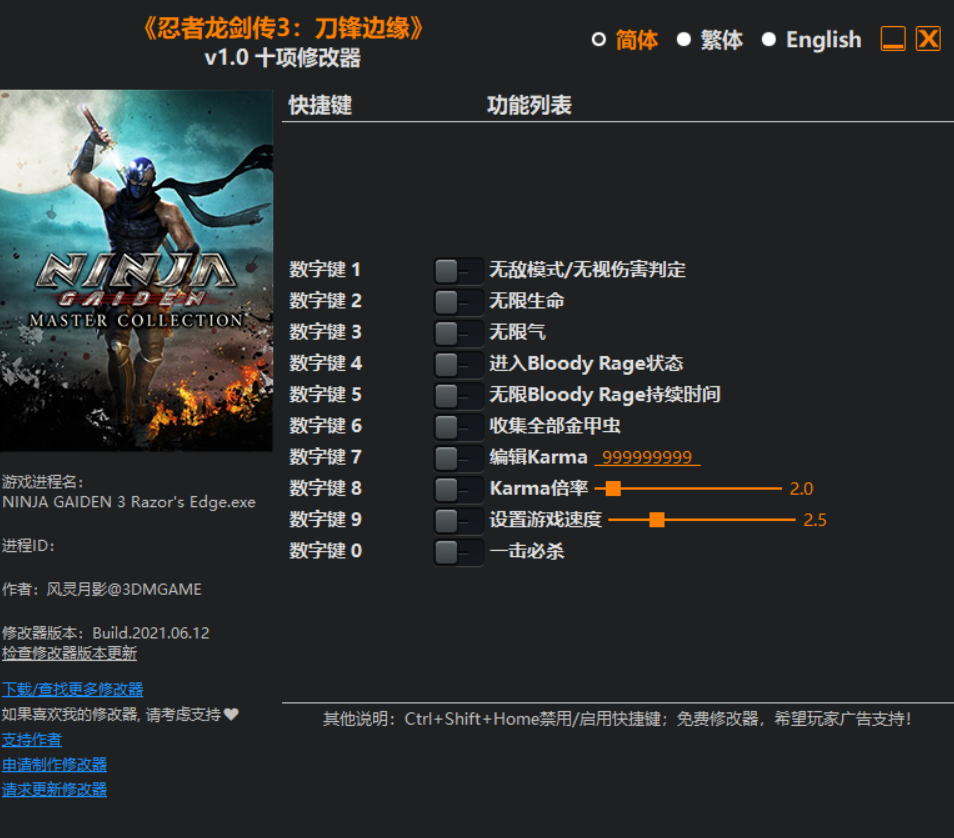The height and width of the screenshot is (838, 954).
Task: Open 下载/查找更多修改器 link
Action: pos(72,689)
